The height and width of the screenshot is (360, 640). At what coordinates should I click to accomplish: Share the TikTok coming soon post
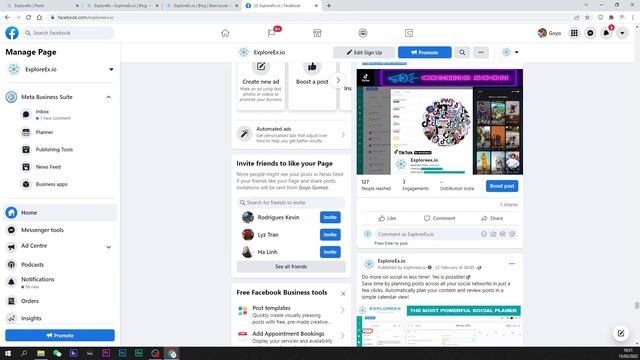tap(492, 218)
